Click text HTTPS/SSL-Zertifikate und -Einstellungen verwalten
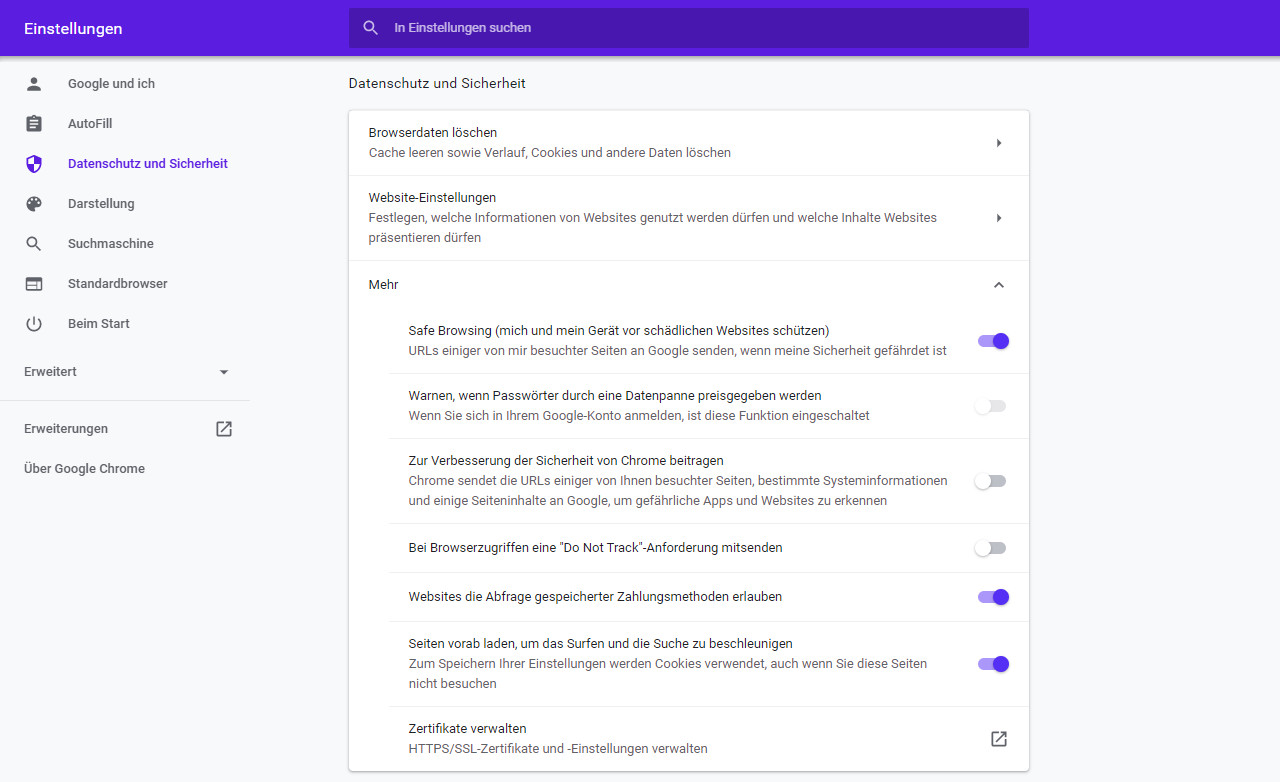The image size is (1280, 782). tap(558, 749)
